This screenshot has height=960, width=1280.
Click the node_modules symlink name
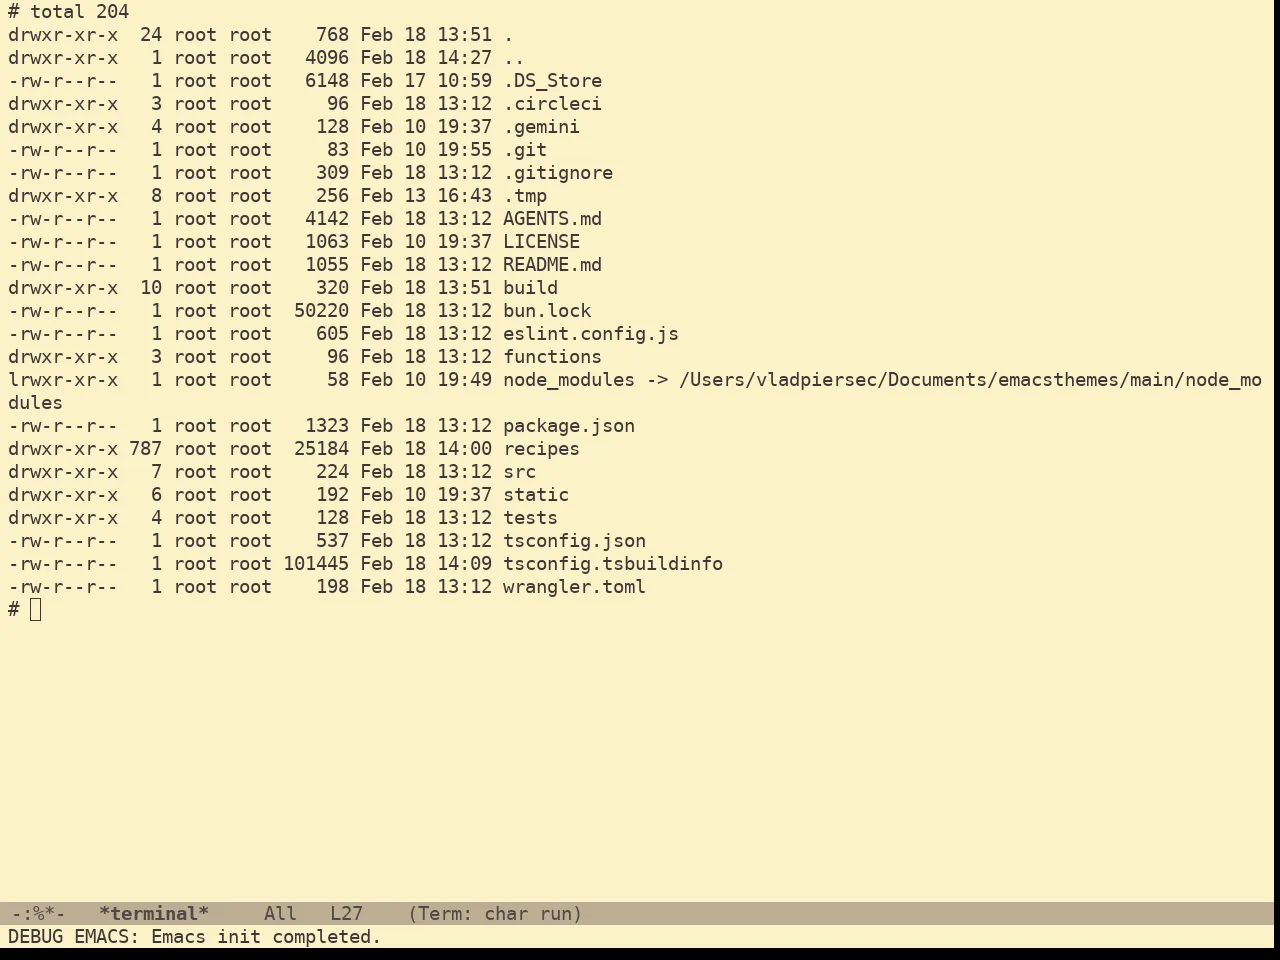(569, 380)
